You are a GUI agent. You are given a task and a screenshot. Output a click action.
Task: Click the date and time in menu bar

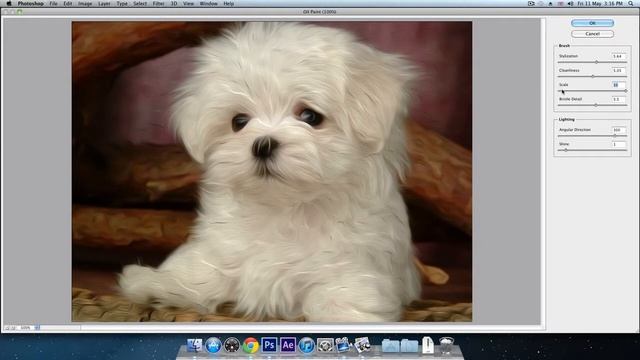pos(600,4)
